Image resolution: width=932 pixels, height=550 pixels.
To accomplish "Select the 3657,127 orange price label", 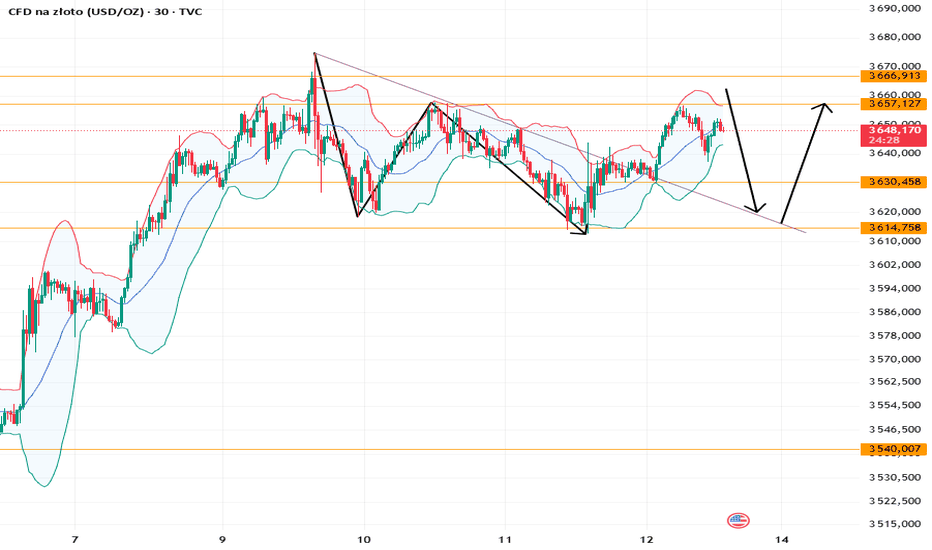I will click(x=893, y=104).
